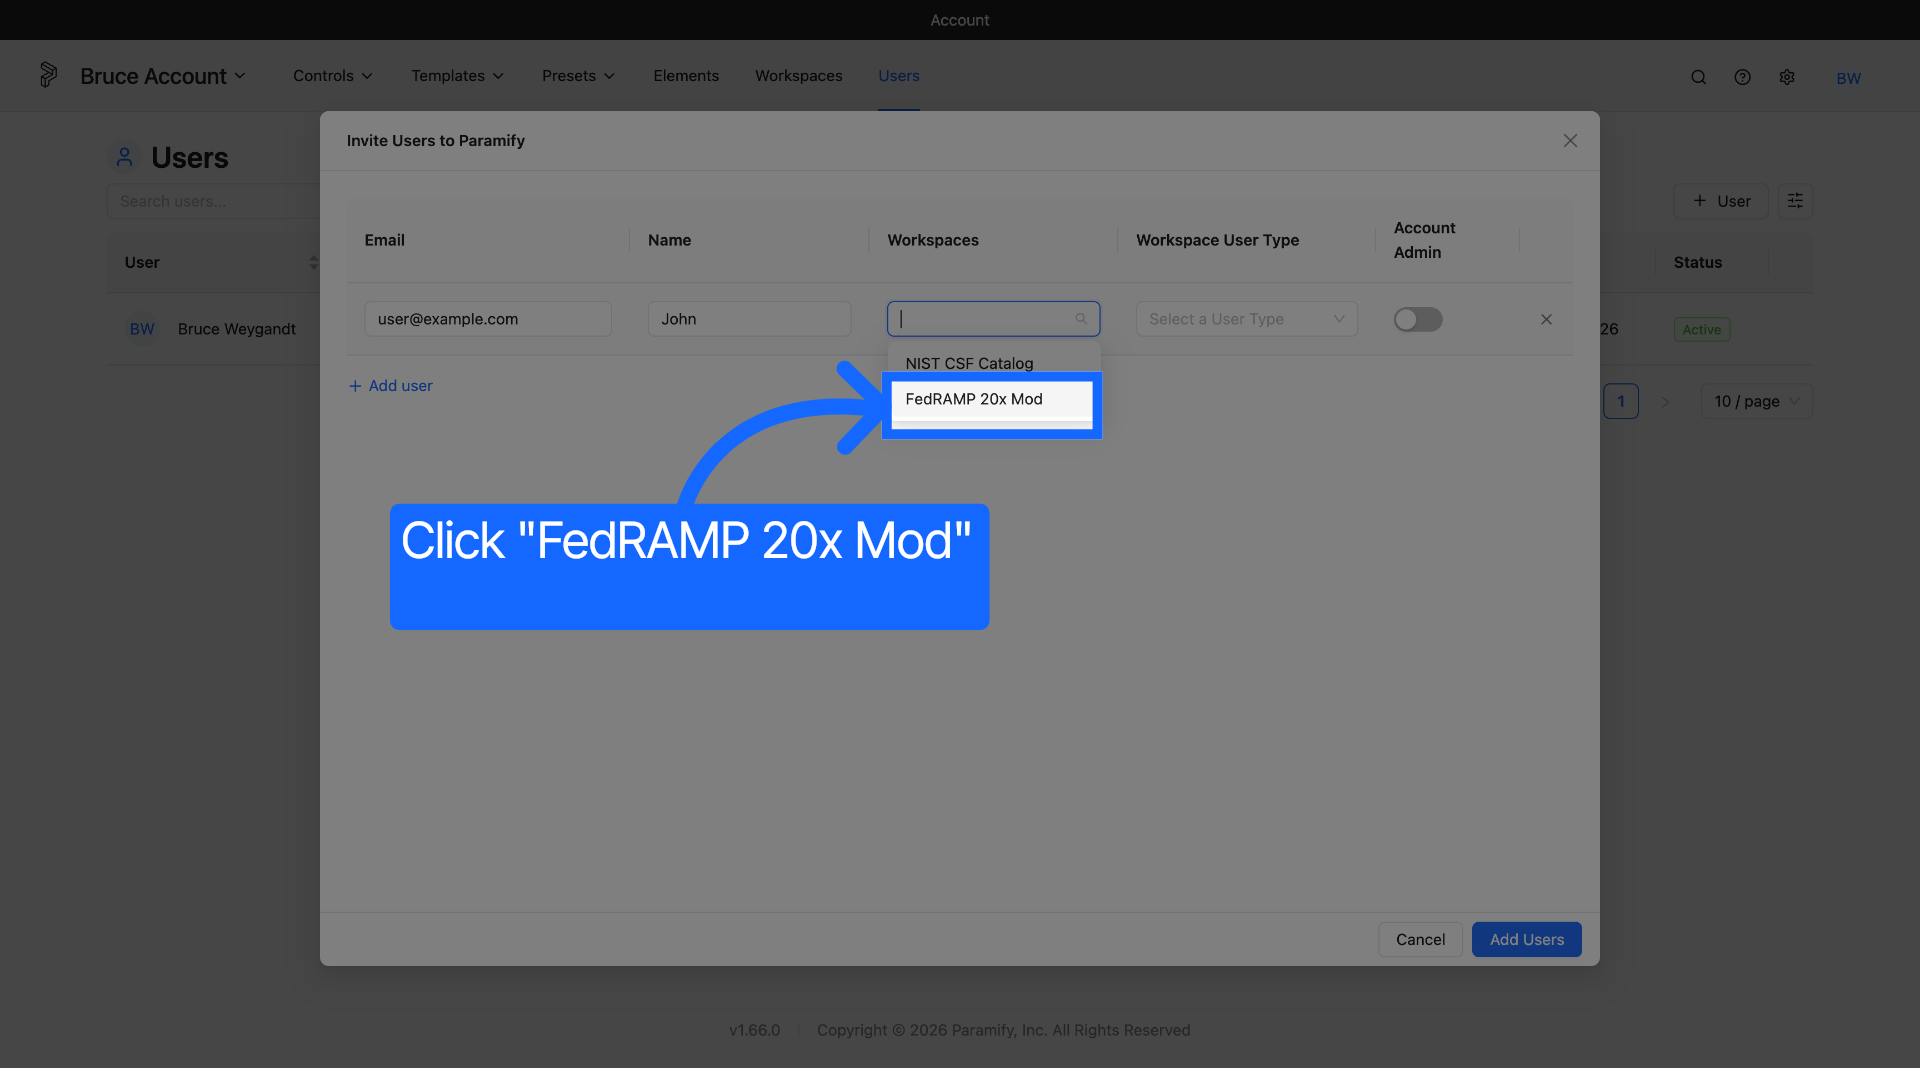Click the Status column header
1920x1068 pixels.
[1697, 262]
